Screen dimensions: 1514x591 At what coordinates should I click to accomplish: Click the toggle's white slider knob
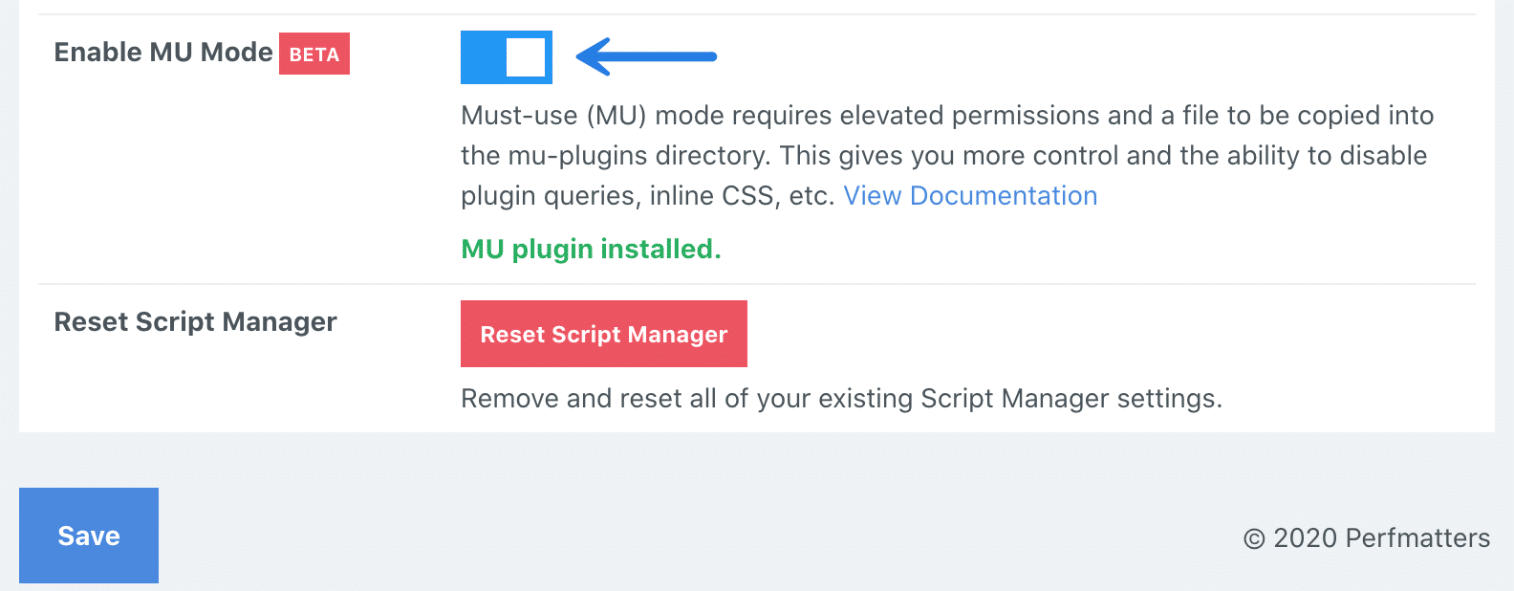523,57
